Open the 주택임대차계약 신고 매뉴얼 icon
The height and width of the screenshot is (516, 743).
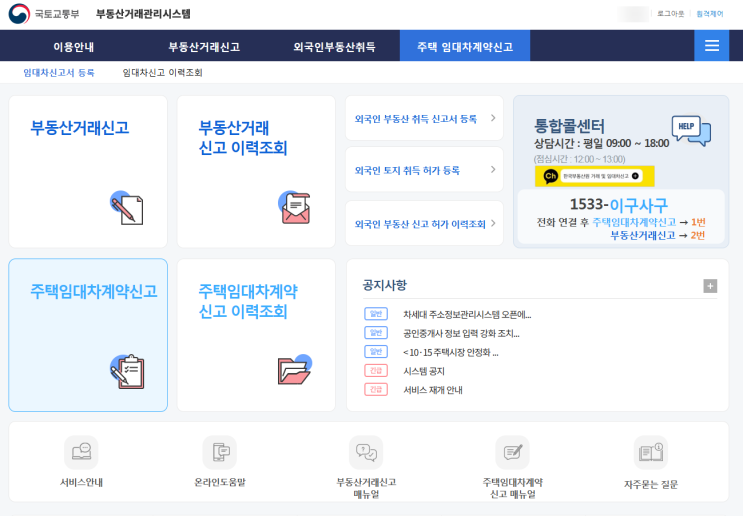point(512,452)
